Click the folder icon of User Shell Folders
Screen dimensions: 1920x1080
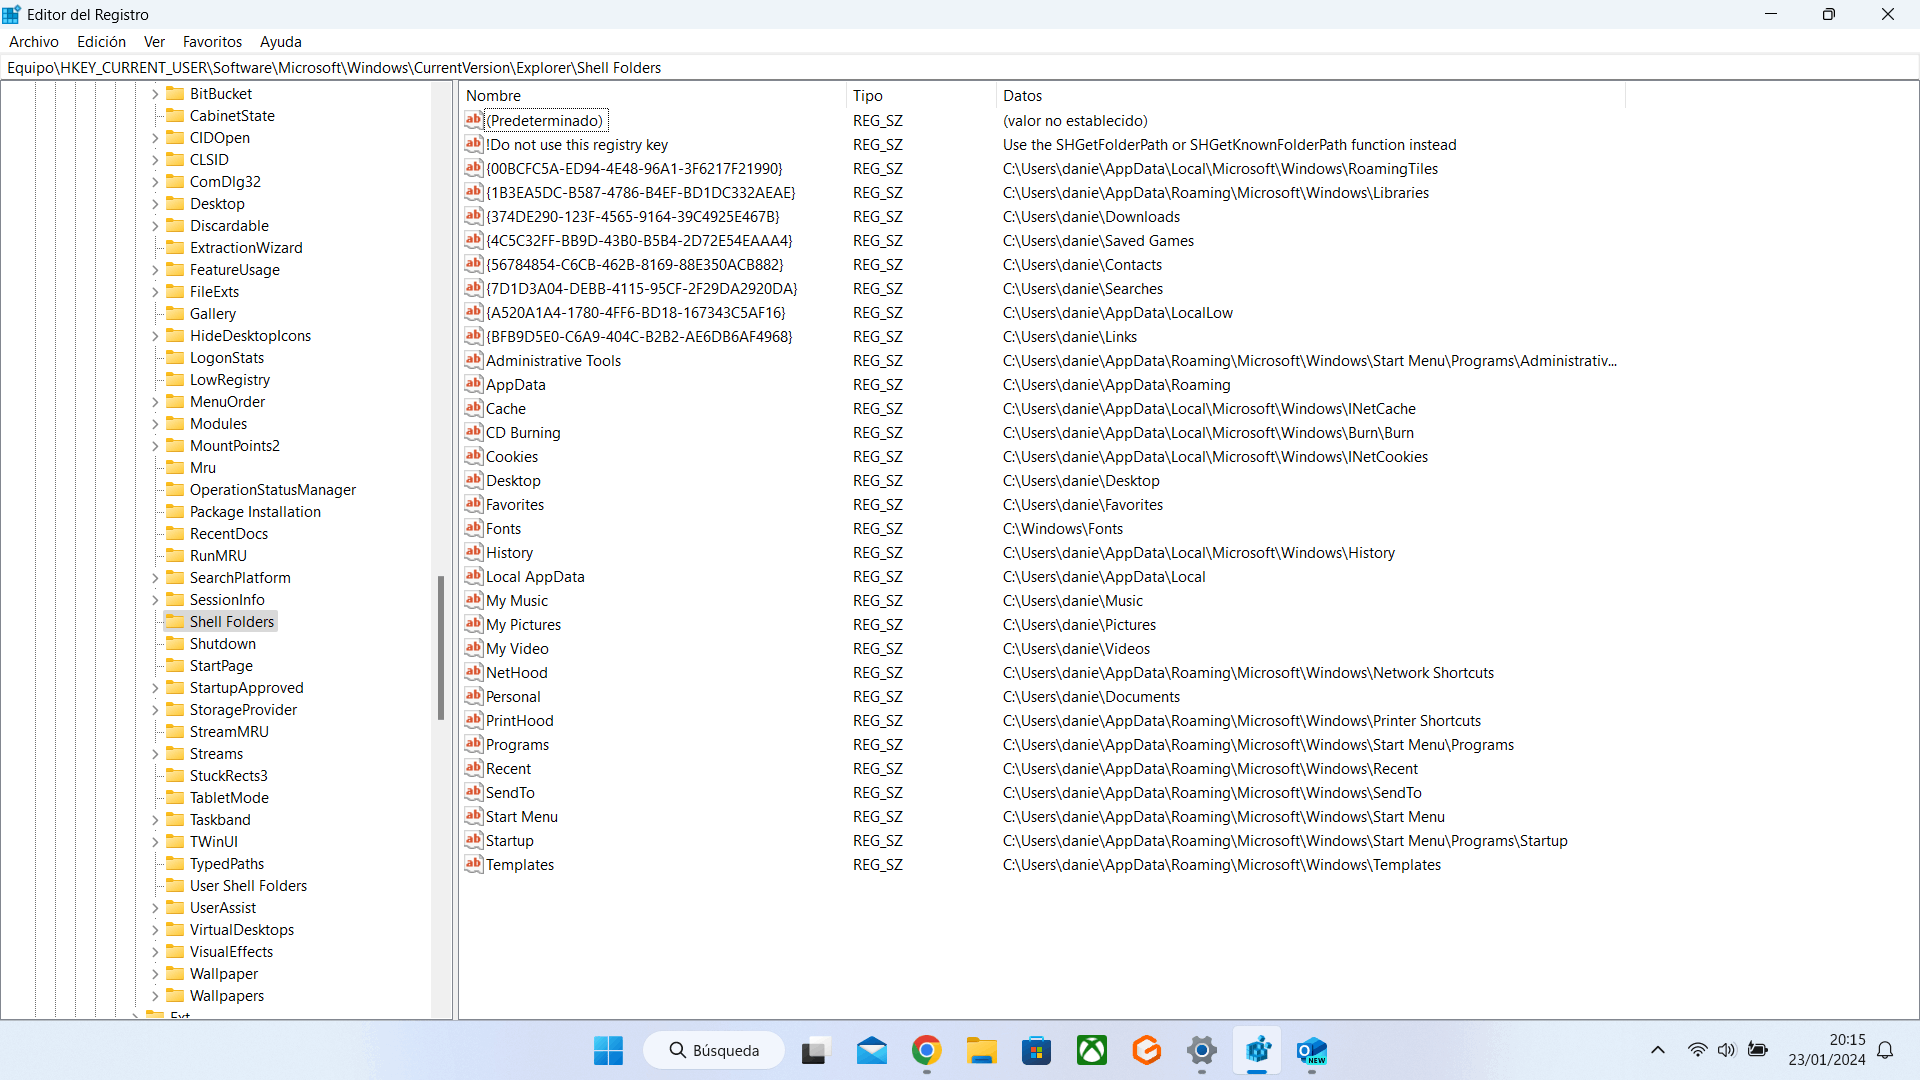(175, 885)
